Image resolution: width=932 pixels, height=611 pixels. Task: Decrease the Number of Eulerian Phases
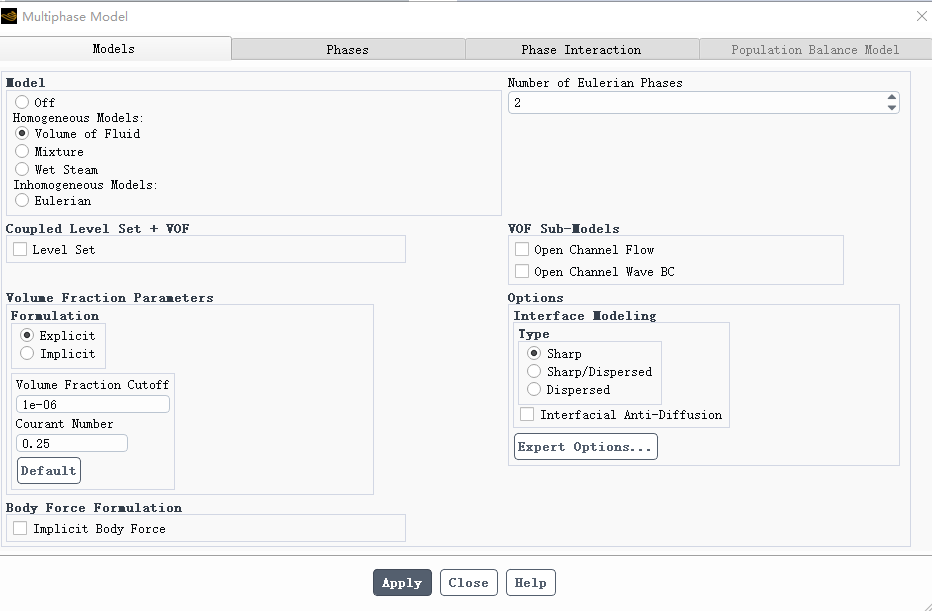click(891, 108)
